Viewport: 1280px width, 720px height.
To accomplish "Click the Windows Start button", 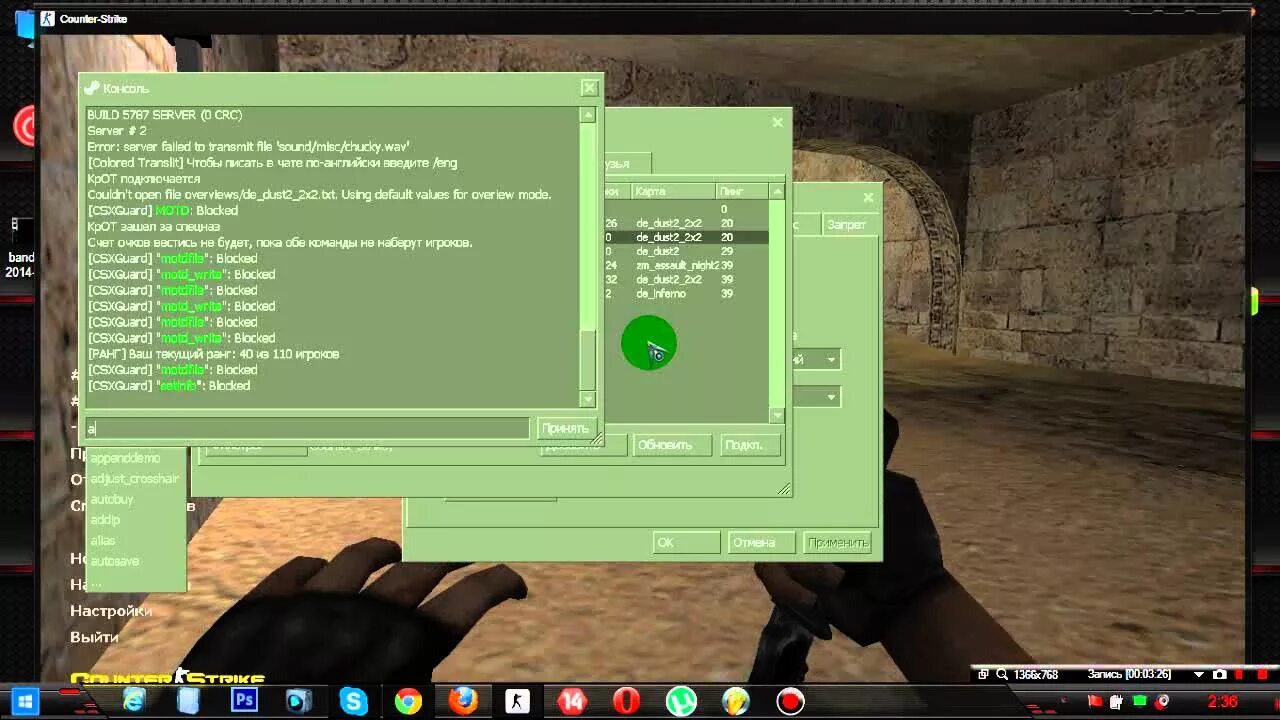I will pos(24,700).
